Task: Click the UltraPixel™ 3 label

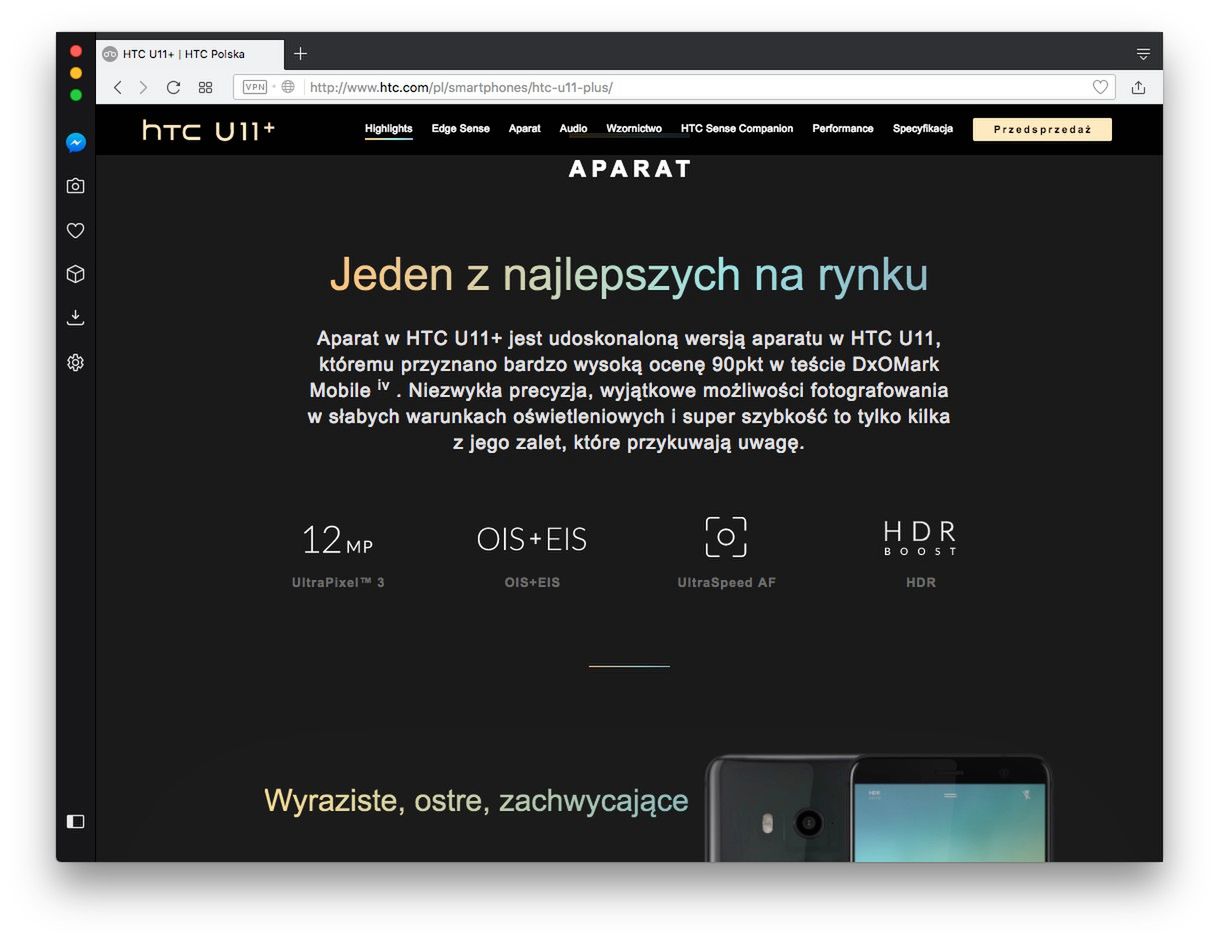Action: [x=338, y=582]
